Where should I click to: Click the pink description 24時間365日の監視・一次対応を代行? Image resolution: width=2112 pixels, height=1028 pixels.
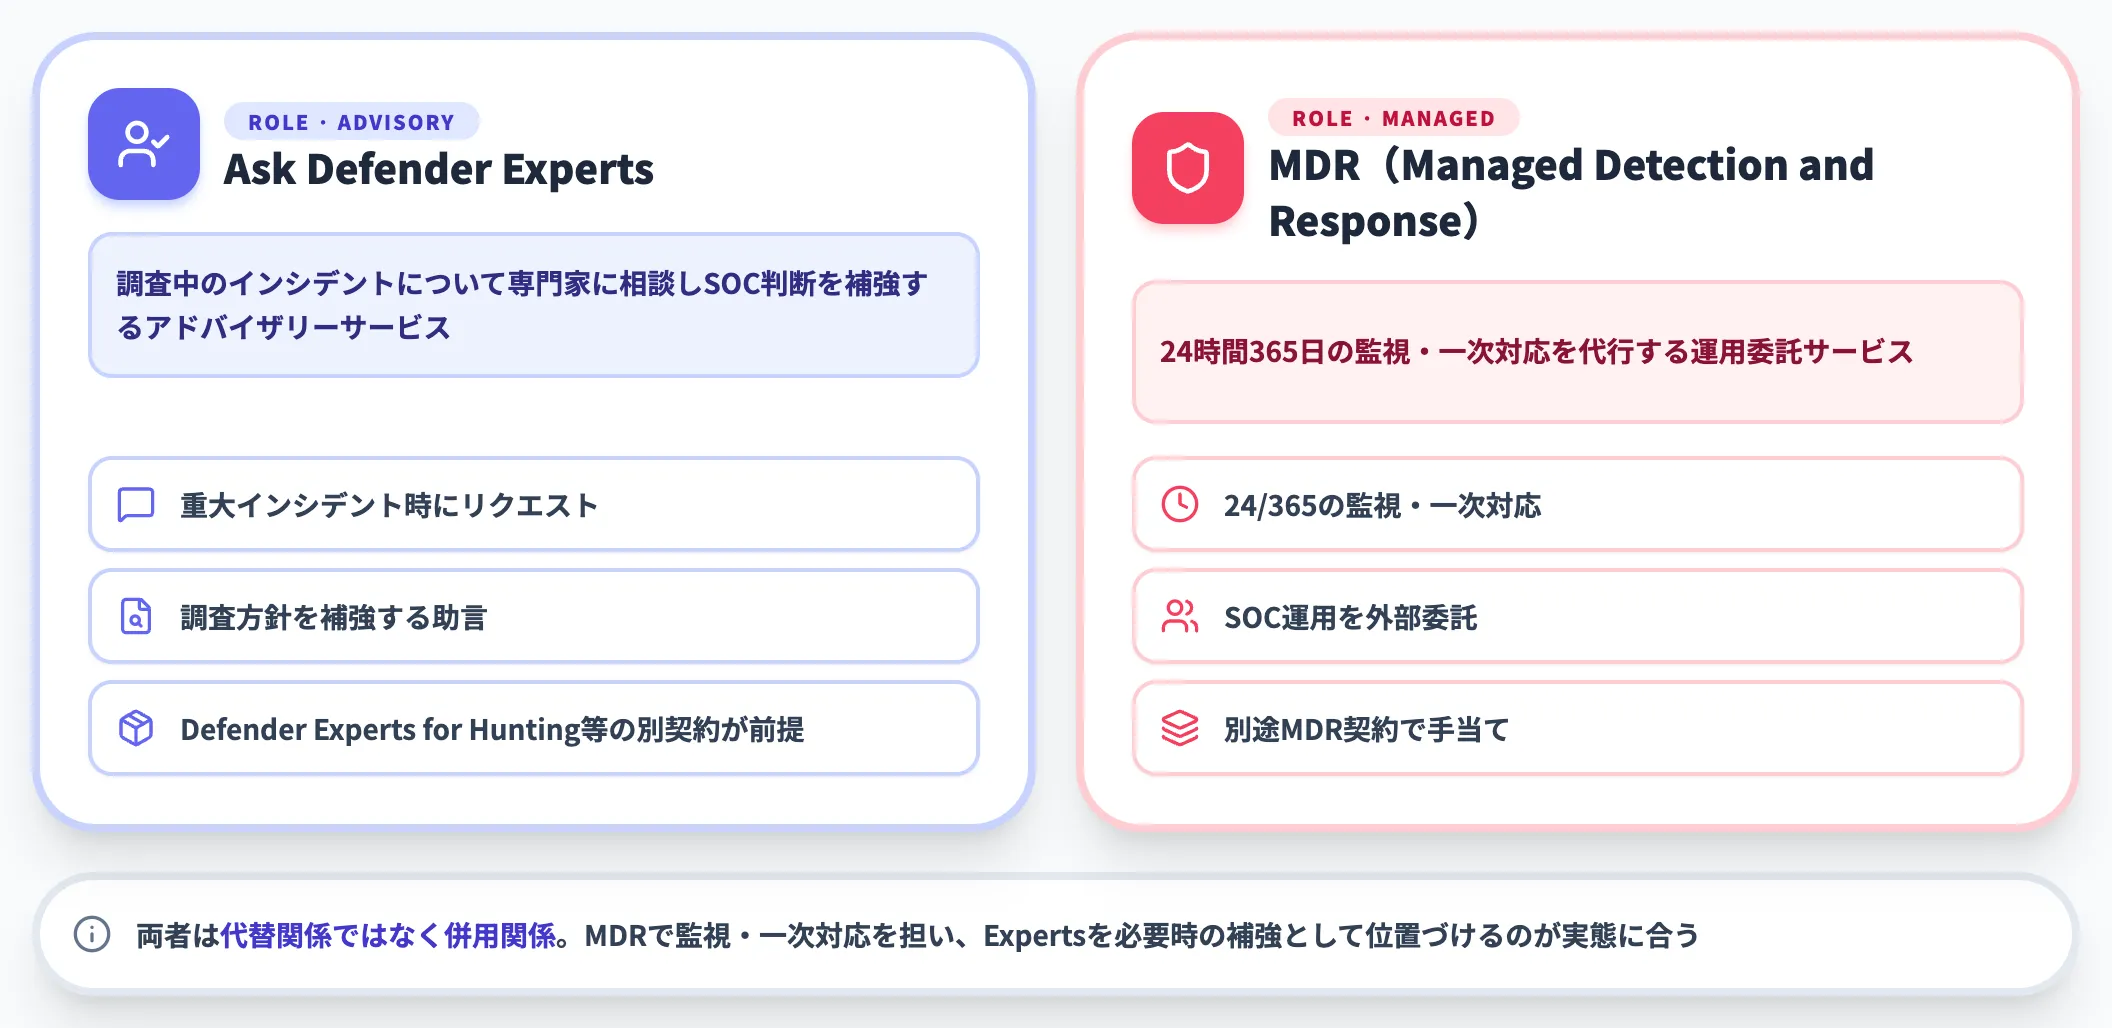[x=1578, y=352]
